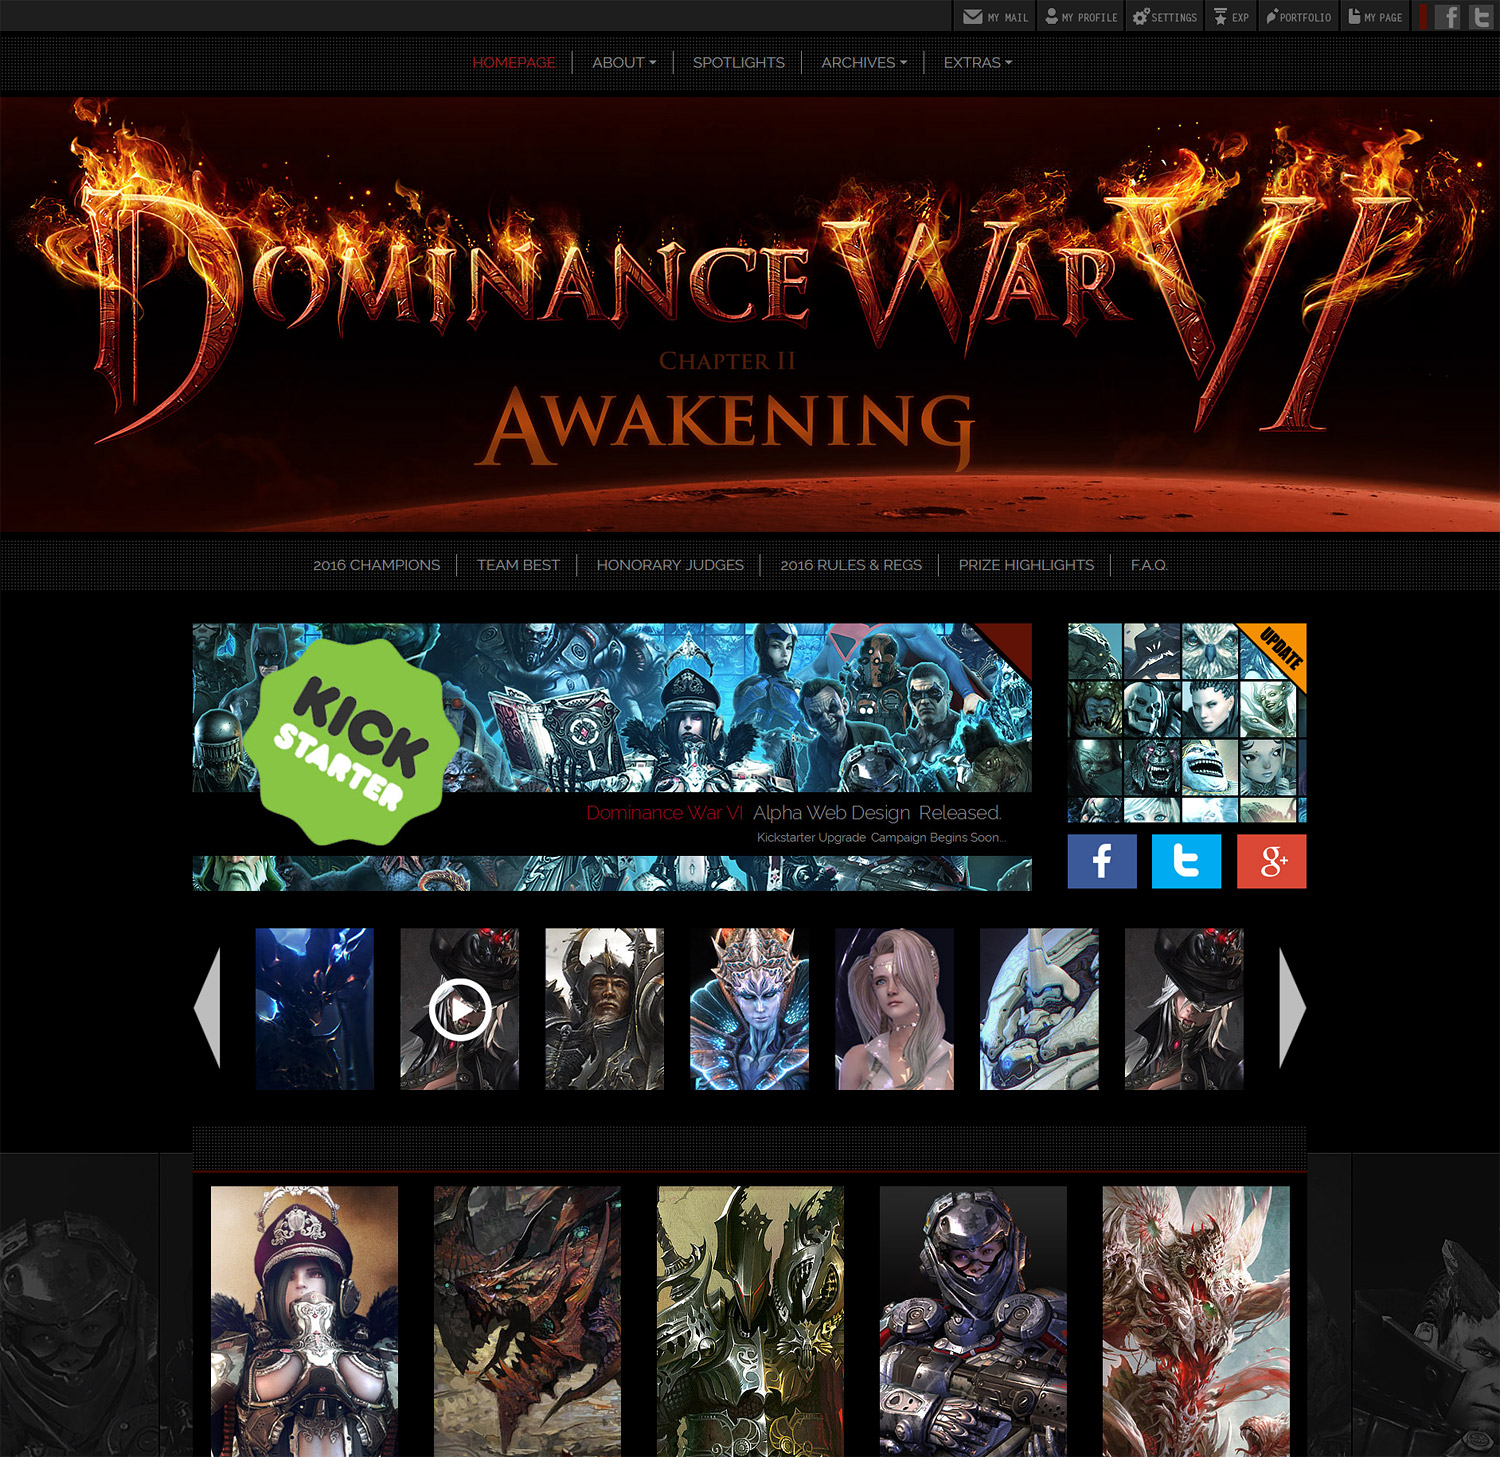Open My Mail from top bar
Image resolution: width=1500 pixels, height=1457 pixels.
click(x=995, y=17)
